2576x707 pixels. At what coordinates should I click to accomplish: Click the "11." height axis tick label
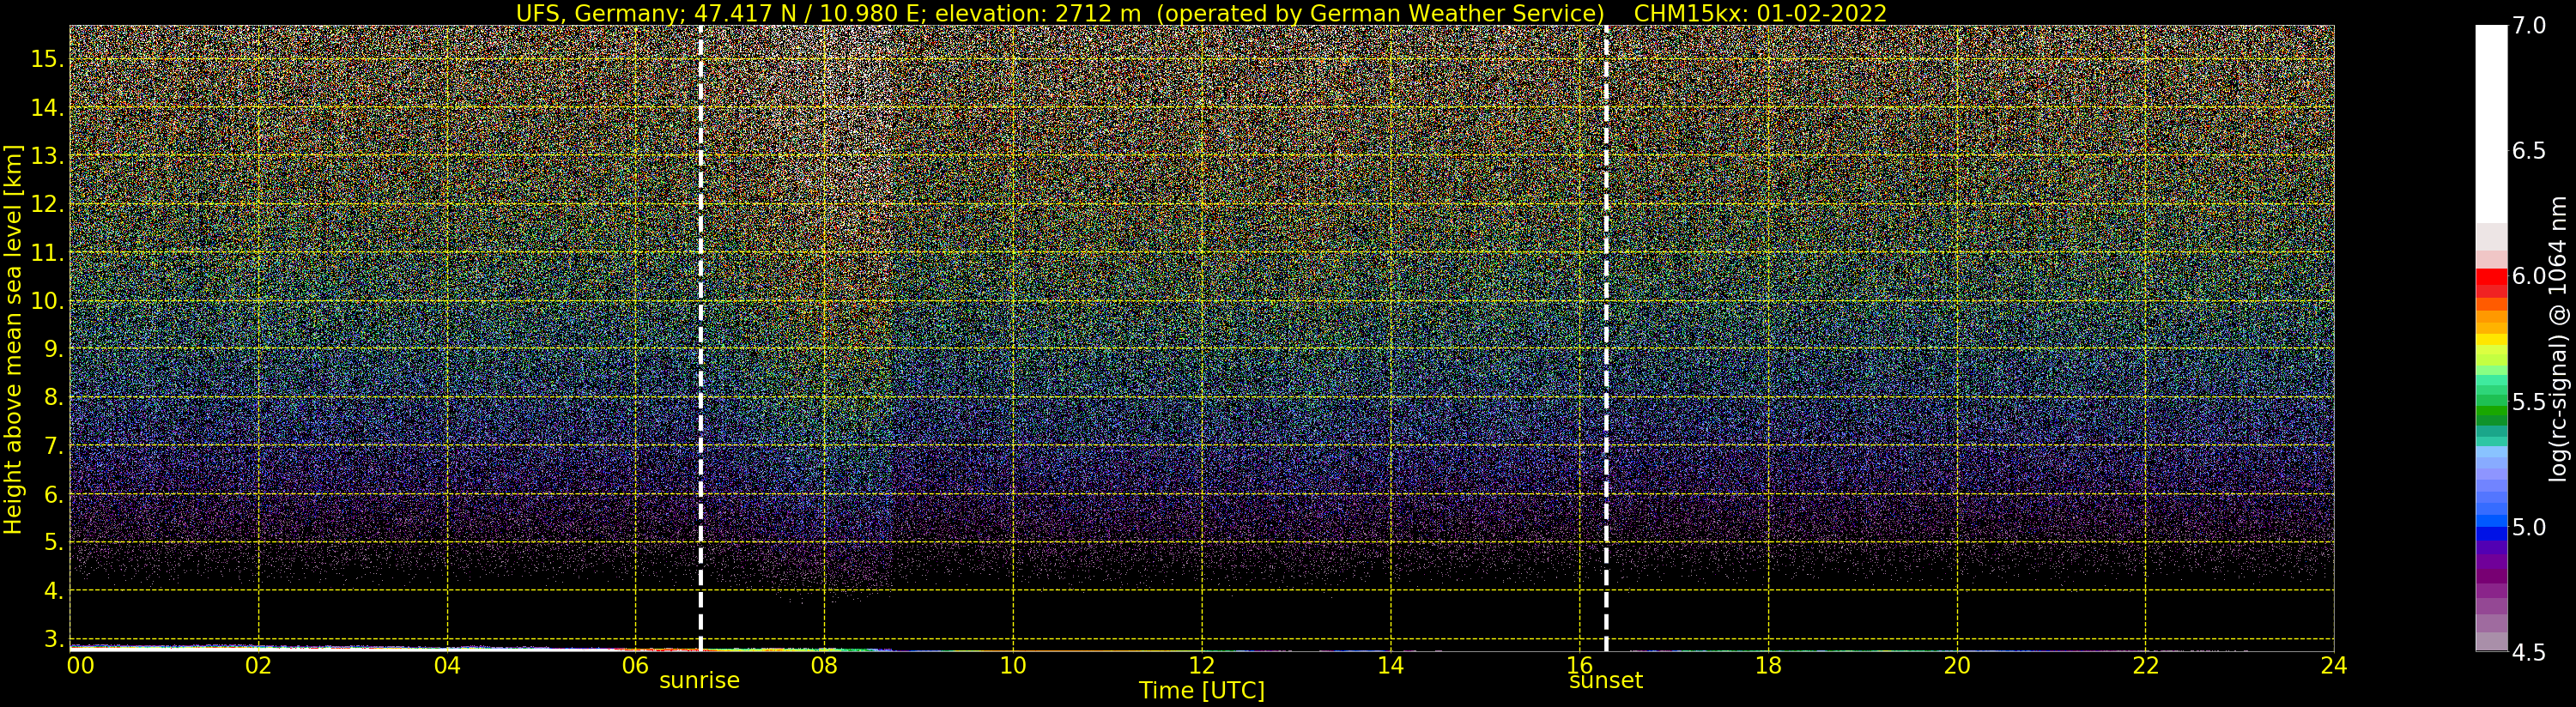(x=47, y=253)
